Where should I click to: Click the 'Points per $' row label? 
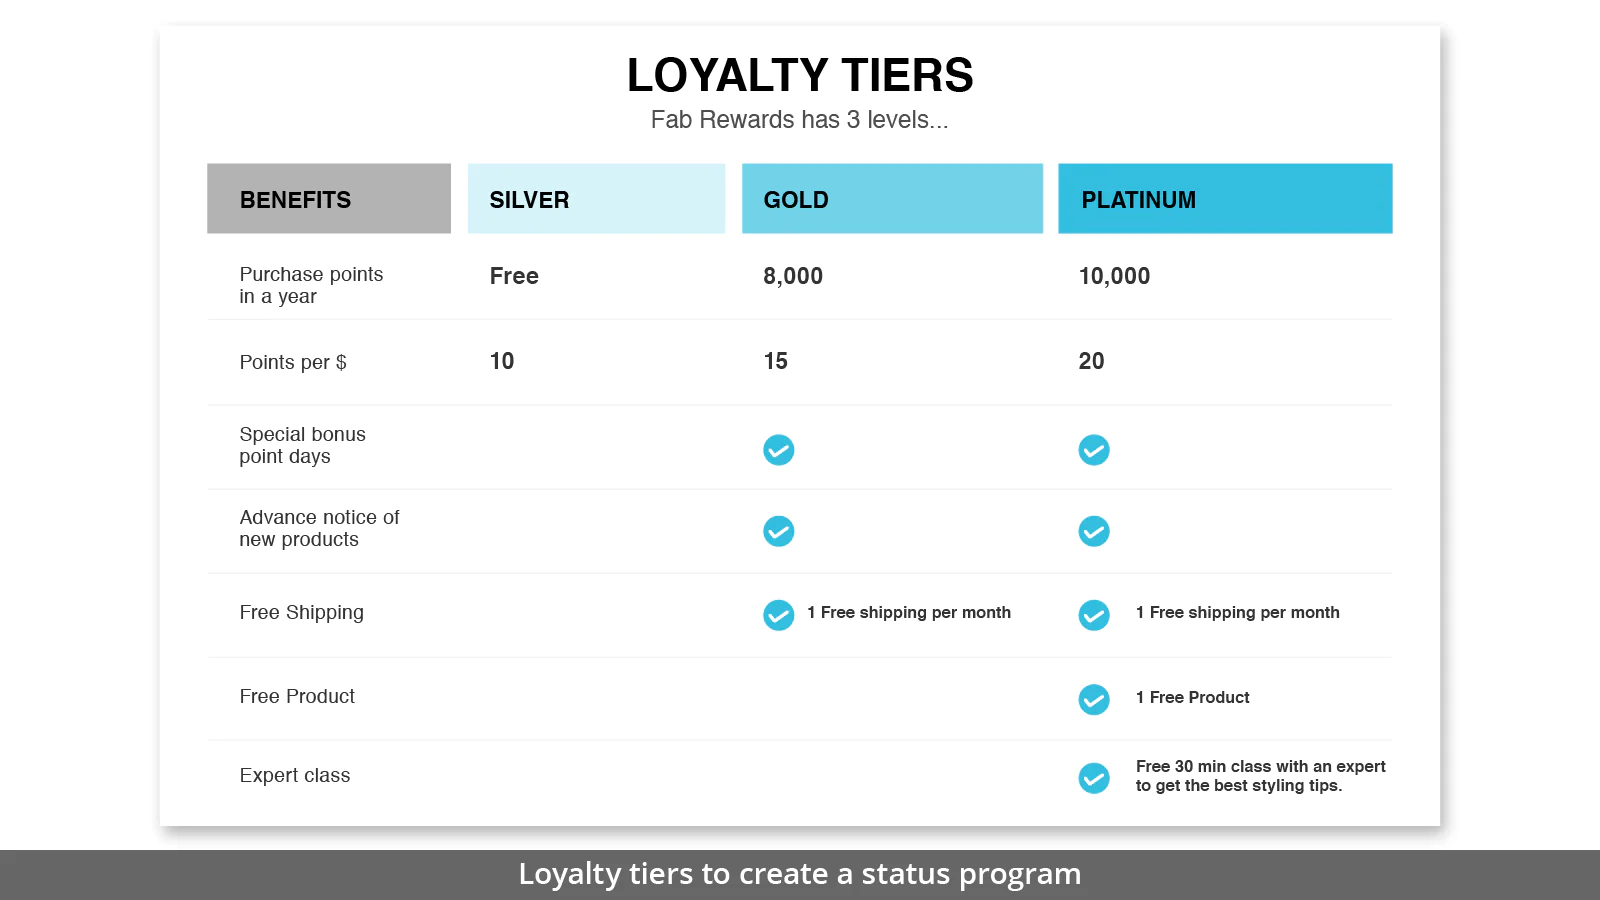click(x=293, y=362)
